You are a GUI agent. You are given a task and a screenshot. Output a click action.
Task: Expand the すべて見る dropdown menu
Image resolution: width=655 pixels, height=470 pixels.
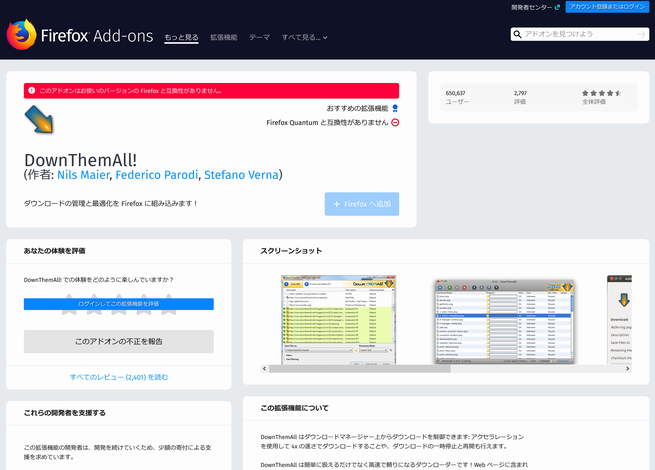(x=304, y=37)
